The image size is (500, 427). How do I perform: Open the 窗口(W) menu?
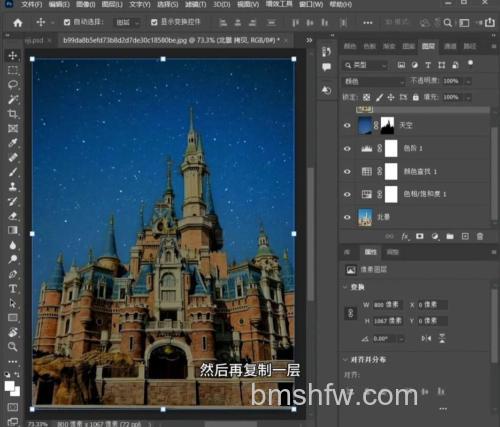coord(312,4)
